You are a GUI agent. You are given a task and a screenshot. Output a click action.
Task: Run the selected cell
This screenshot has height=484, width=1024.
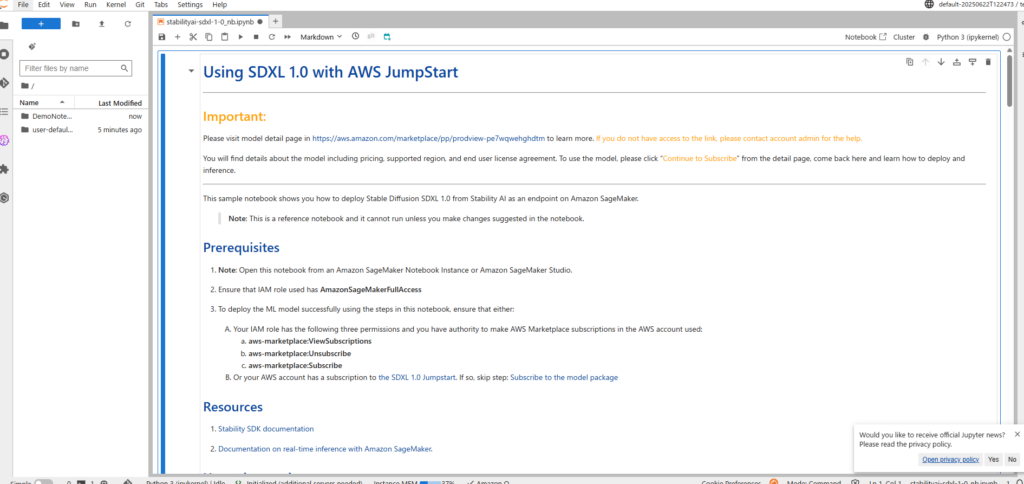(240, 37)
